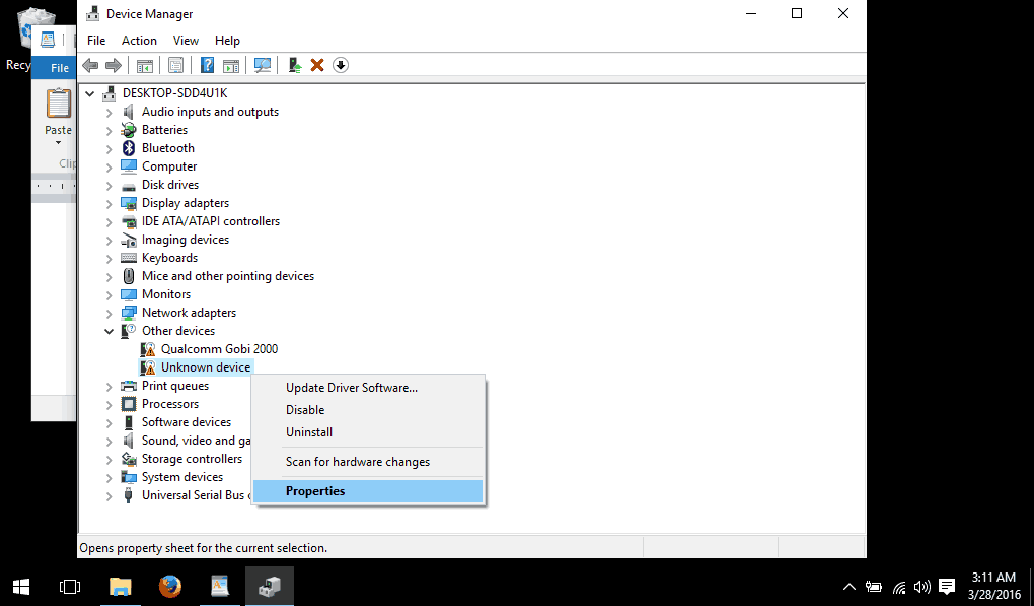
Task: Expand the Audio inputs and outputs node
Action: (x=110, y=112)
